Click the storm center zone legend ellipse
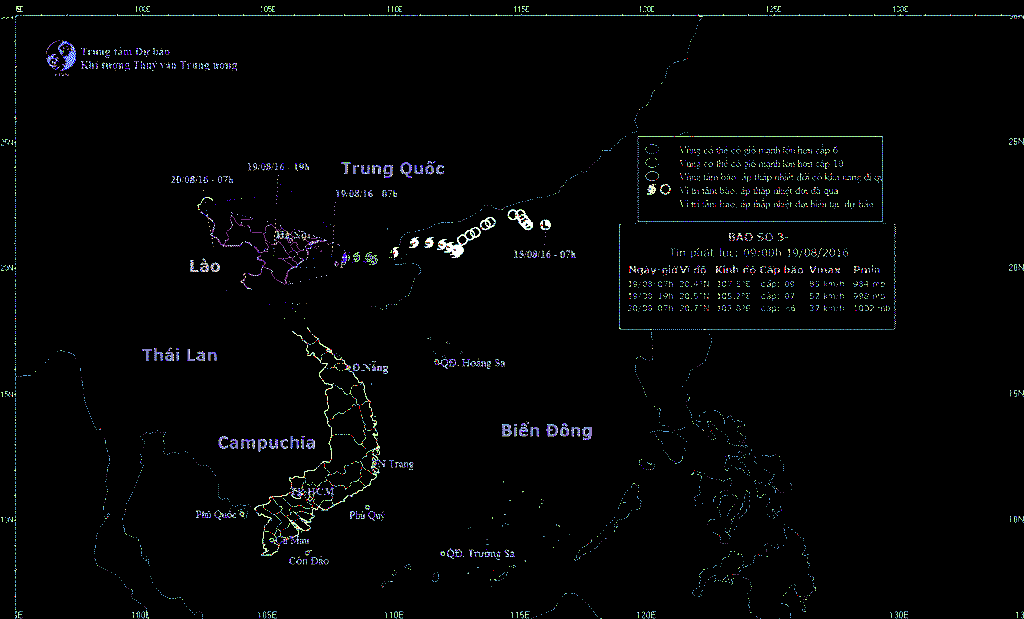Image resolution: width=1024 pixels, height=619 pixels. 651,175
